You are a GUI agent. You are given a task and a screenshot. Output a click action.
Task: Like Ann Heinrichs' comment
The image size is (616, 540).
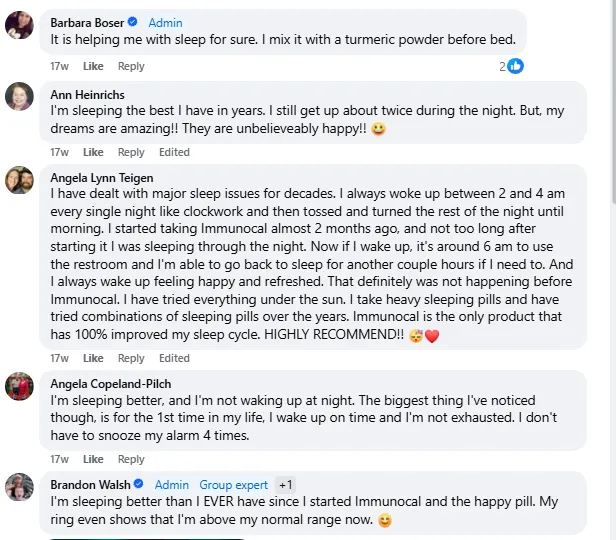(93, 153)
